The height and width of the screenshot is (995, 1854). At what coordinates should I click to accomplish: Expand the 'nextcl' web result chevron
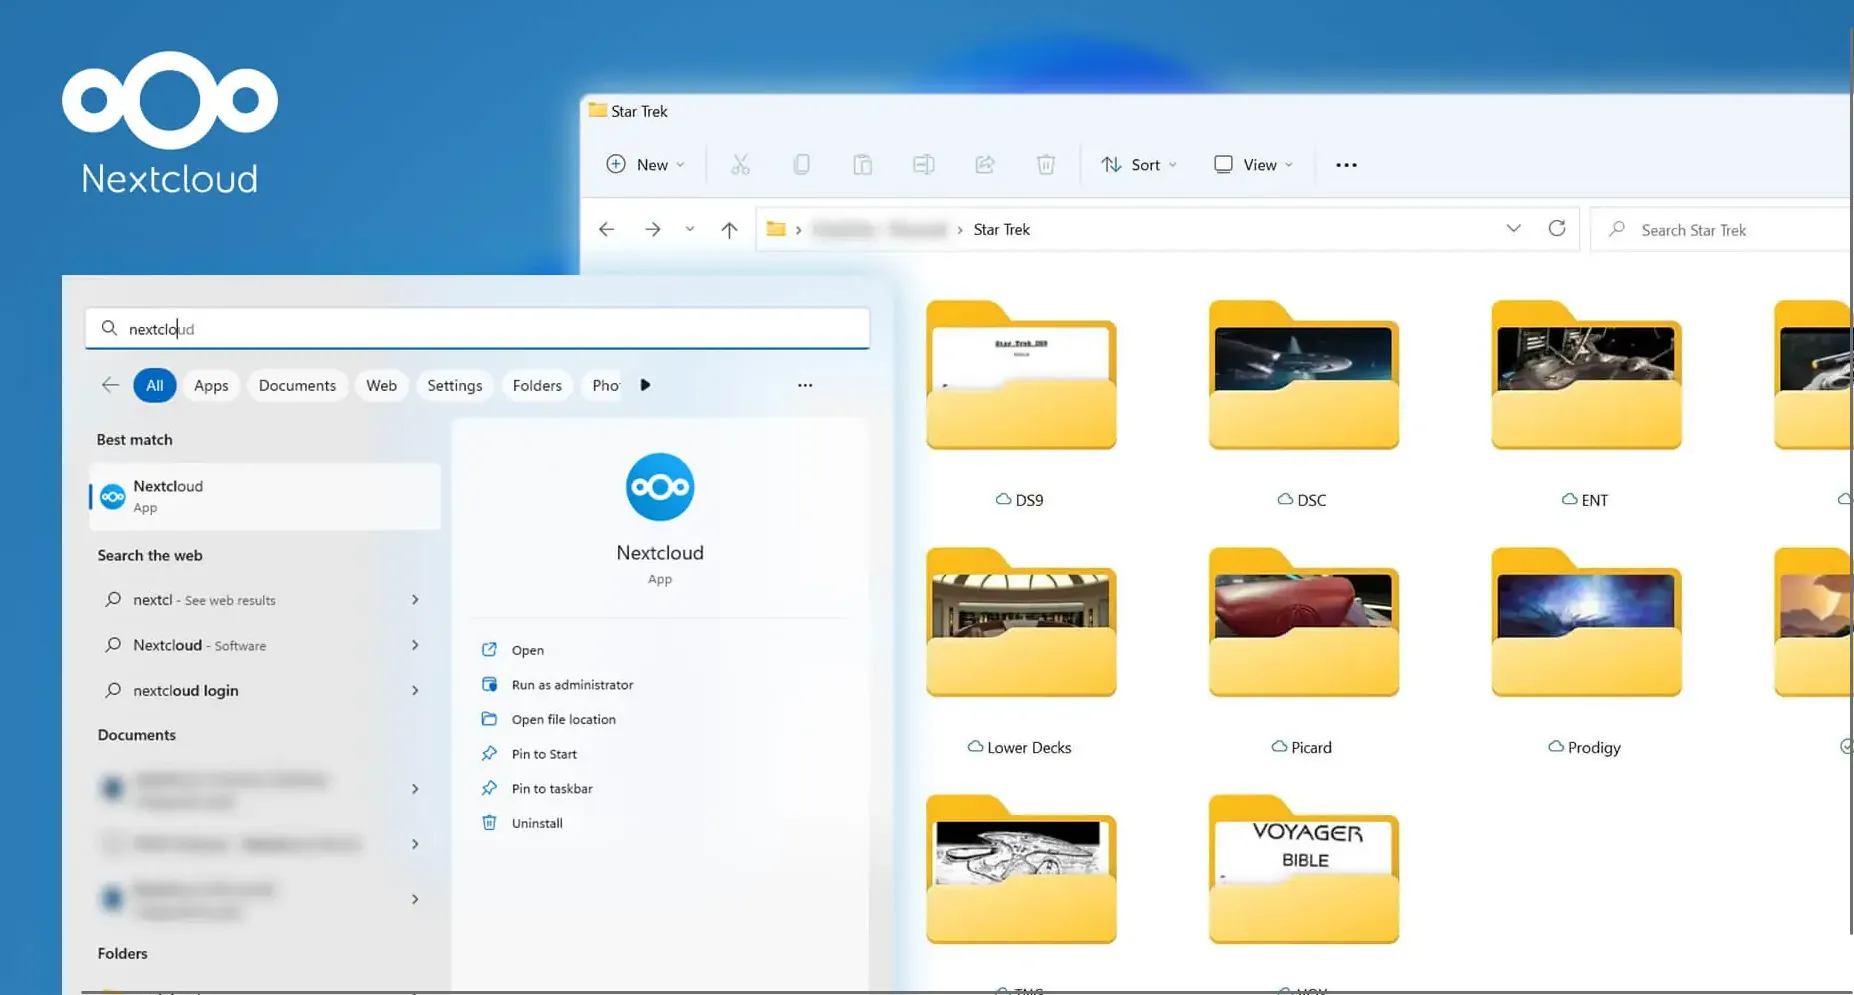(x=415, y=600)
